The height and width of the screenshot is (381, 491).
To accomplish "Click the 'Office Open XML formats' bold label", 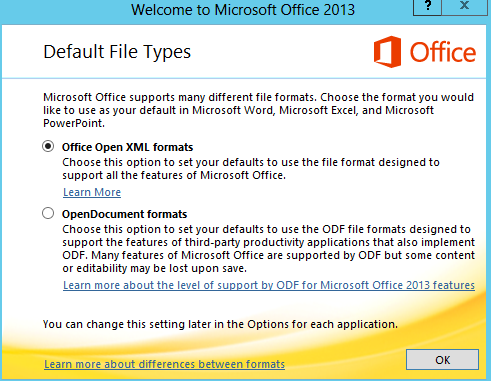I will [x=127, y=147].
